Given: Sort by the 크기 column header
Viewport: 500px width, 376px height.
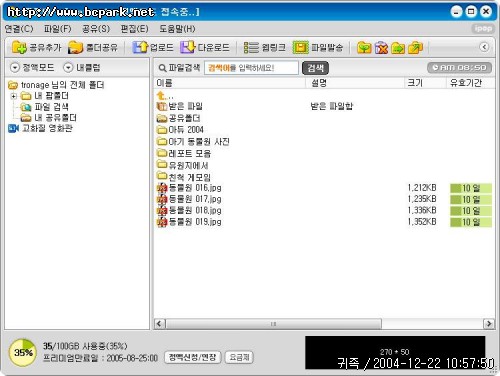Looking at the screenshot, I should coord(426,83).
